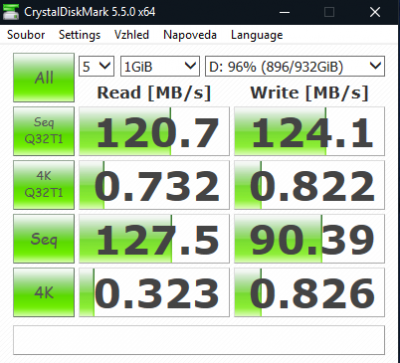Click the empty comment field at bottom
The height and width of the screenshot is (363, 400).
tap(199, 340)
